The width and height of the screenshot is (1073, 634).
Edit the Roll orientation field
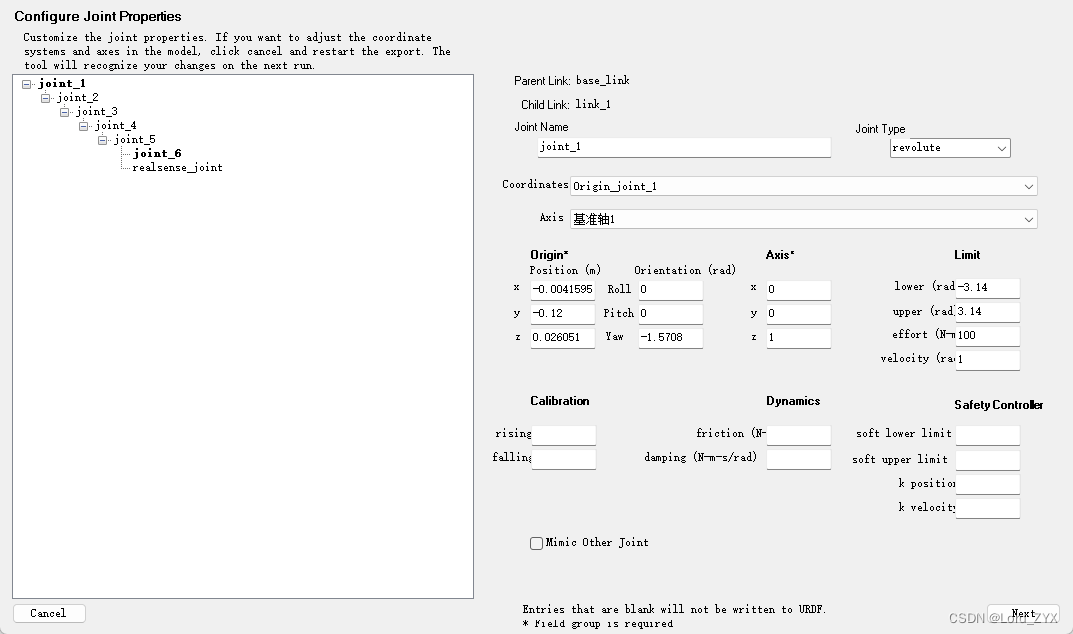pyautogui.click(x=671, y=290)
